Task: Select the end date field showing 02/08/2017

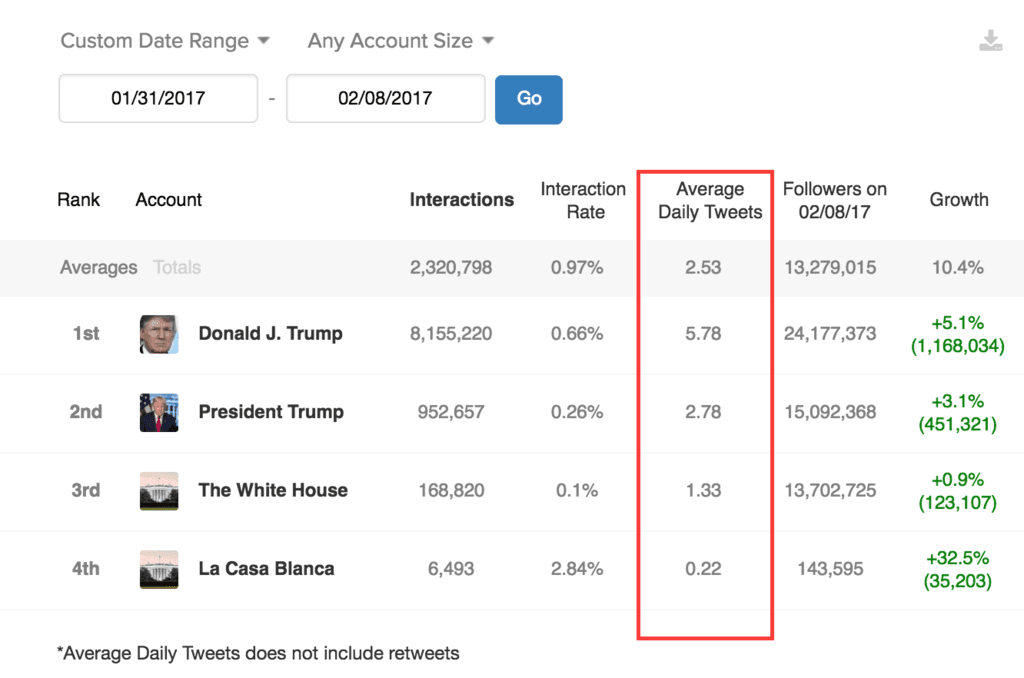Action: pos(385,98)
